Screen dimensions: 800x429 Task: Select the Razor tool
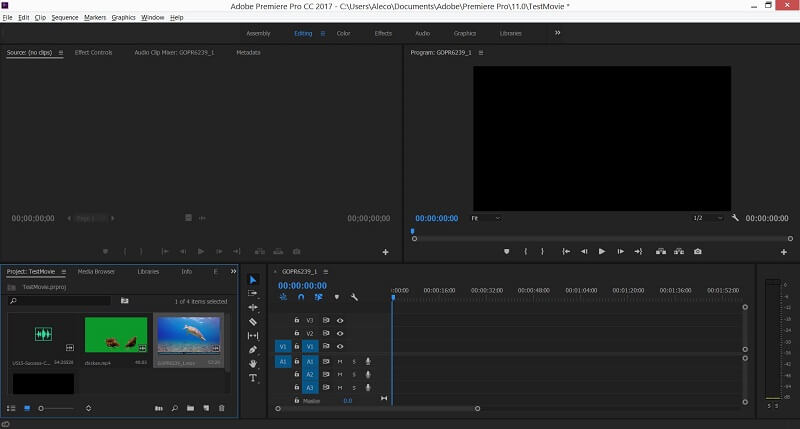[x=253, y=321]
